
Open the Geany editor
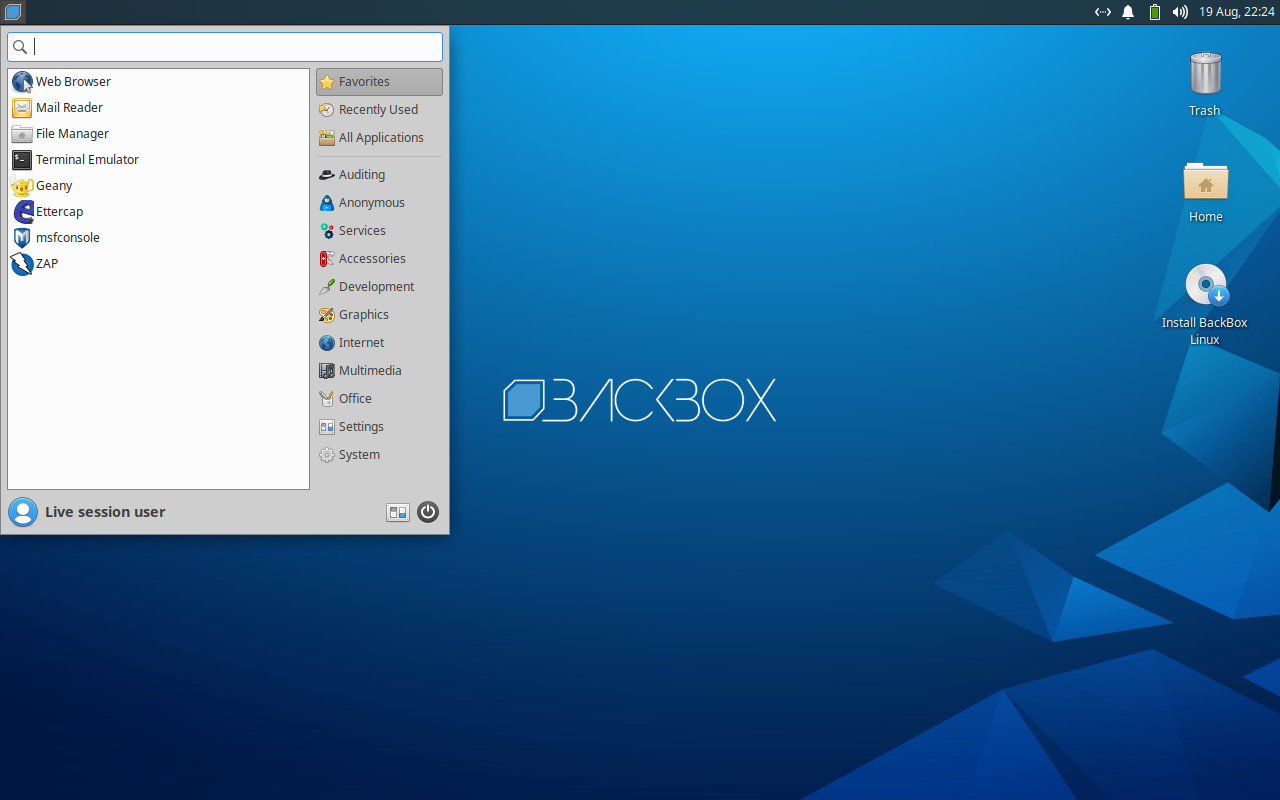[53, 185]
